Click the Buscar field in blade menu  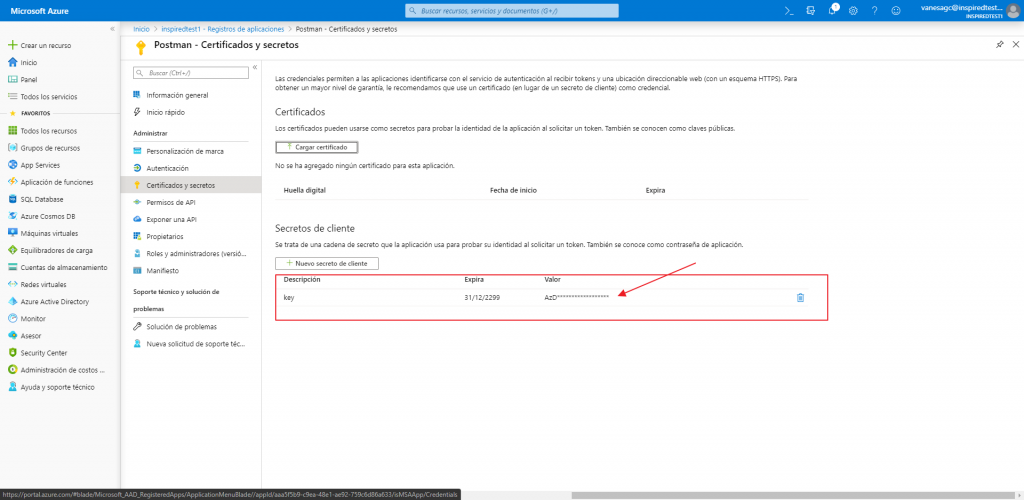(x=191, y=73)
